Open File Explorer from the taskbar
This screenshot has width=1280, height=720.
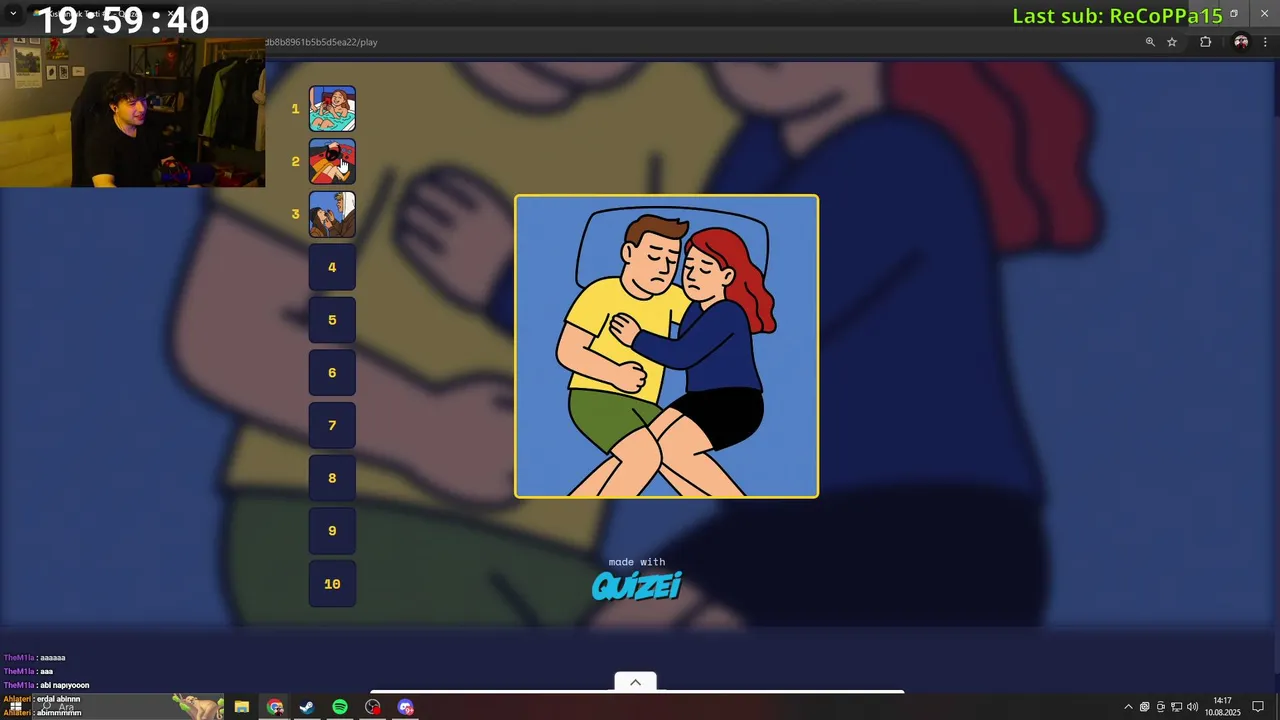(x=242, y=707)
